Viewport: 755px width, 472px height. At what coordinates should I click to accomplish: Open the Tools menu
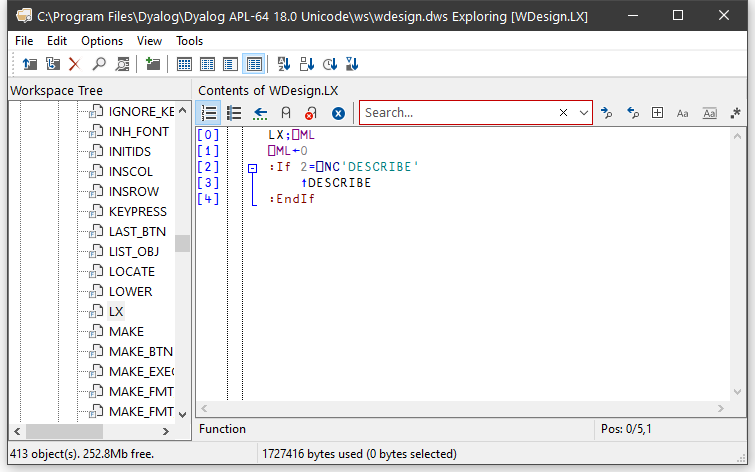tap(189, 41)
